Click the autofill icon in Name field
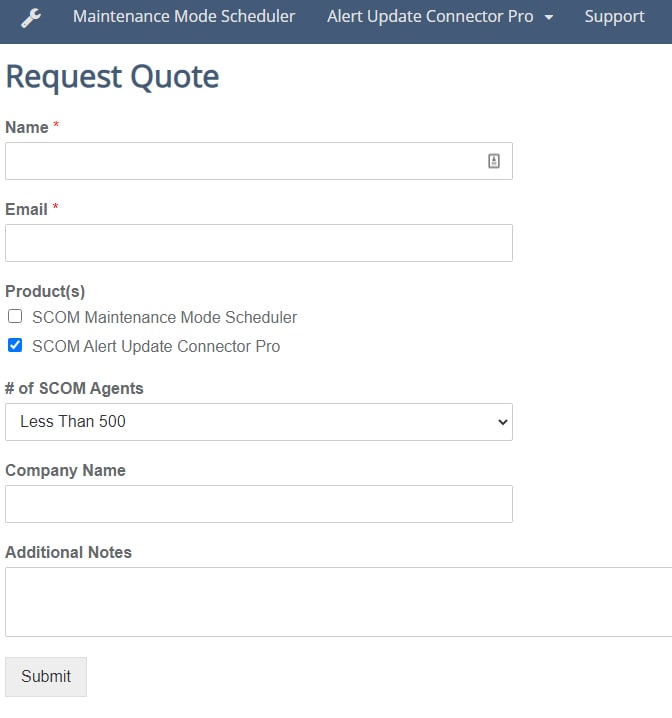 (493, 161)
